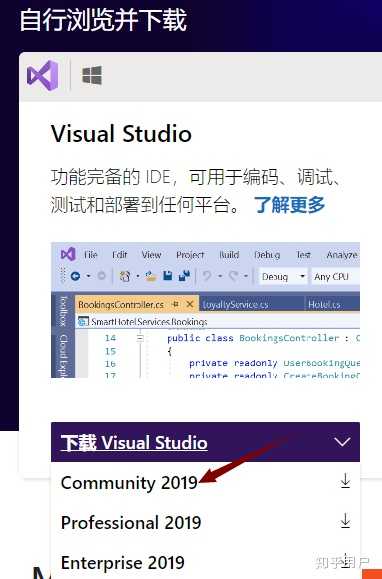Click the Visual Studio IDE screenshot thumbnail
Viewport: 382px width, 579px height.
click(x=205, y=310)
